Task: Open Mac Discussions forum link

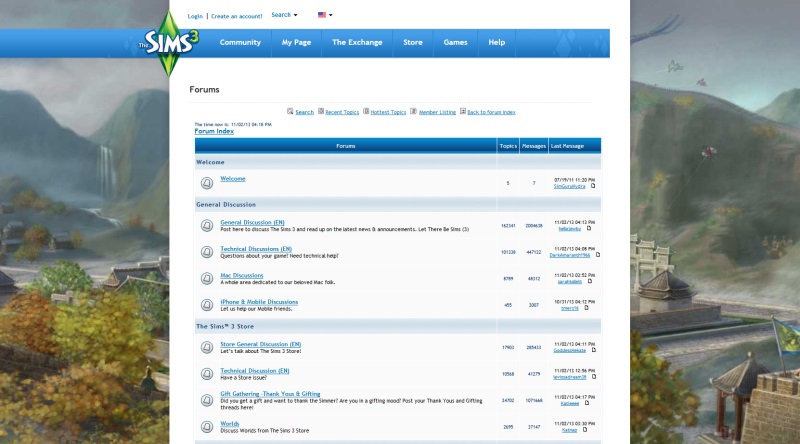Action: pyautogui.click(x=242, y=276)
